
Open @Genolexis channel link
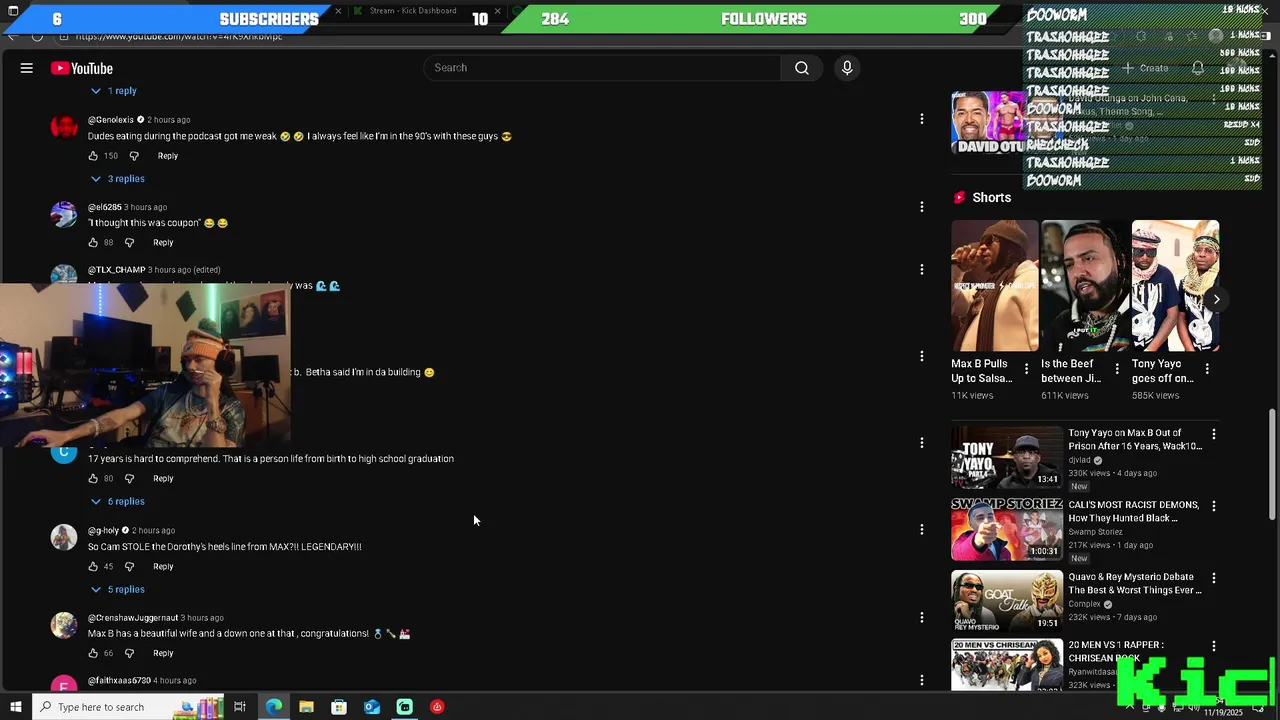coord(111,120)
